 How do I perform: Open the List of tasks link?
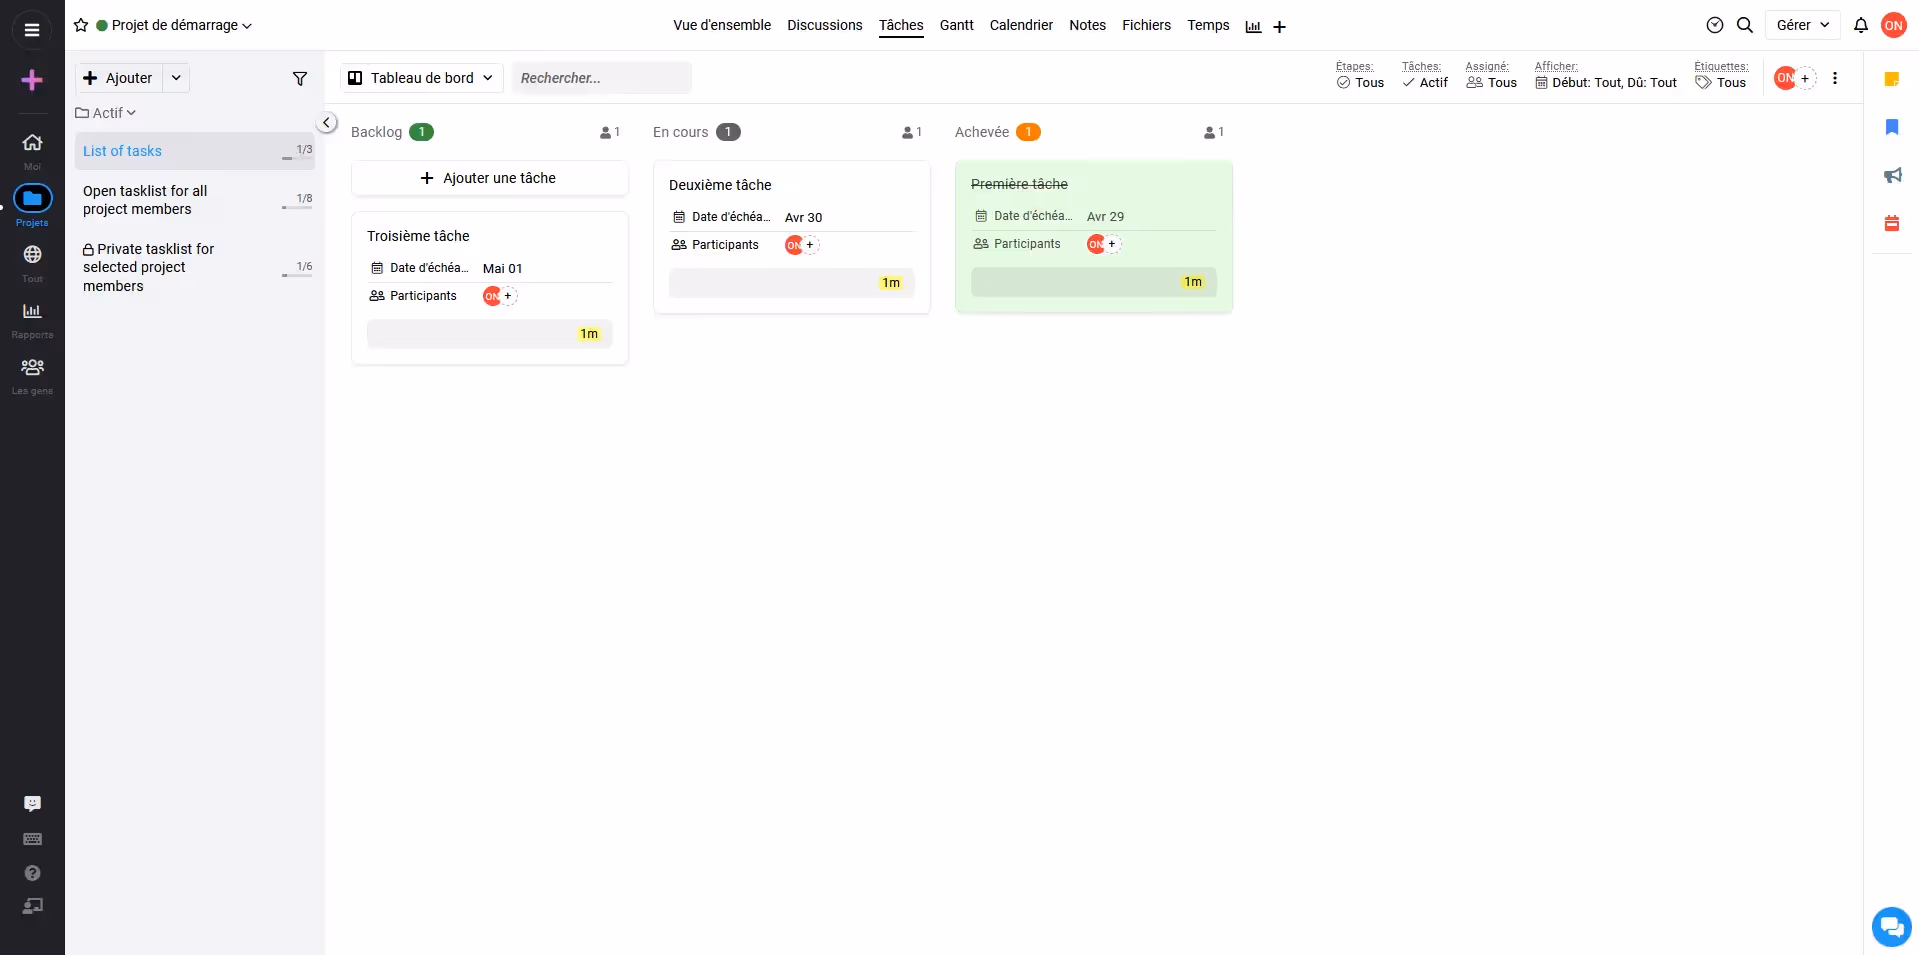122,151
